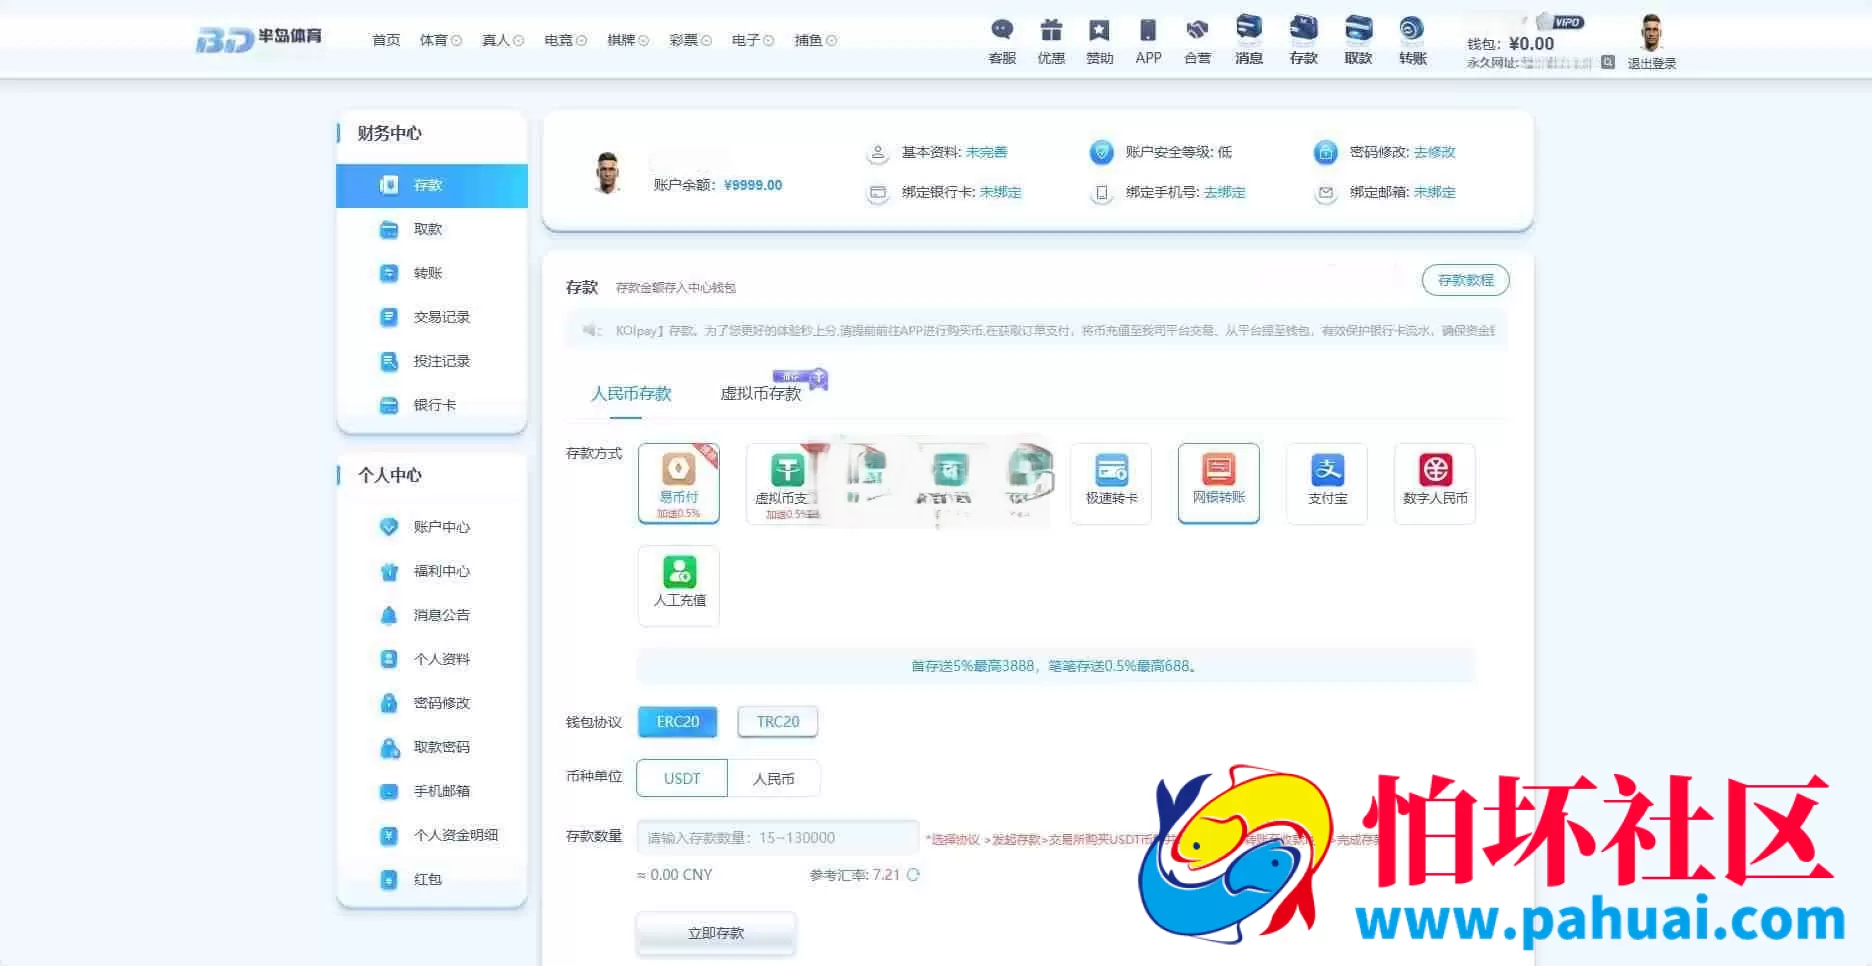This screenshot has width=1872, height=966.
Task: Select the TRC20 wallet protocol
Action: click(778, 722)
